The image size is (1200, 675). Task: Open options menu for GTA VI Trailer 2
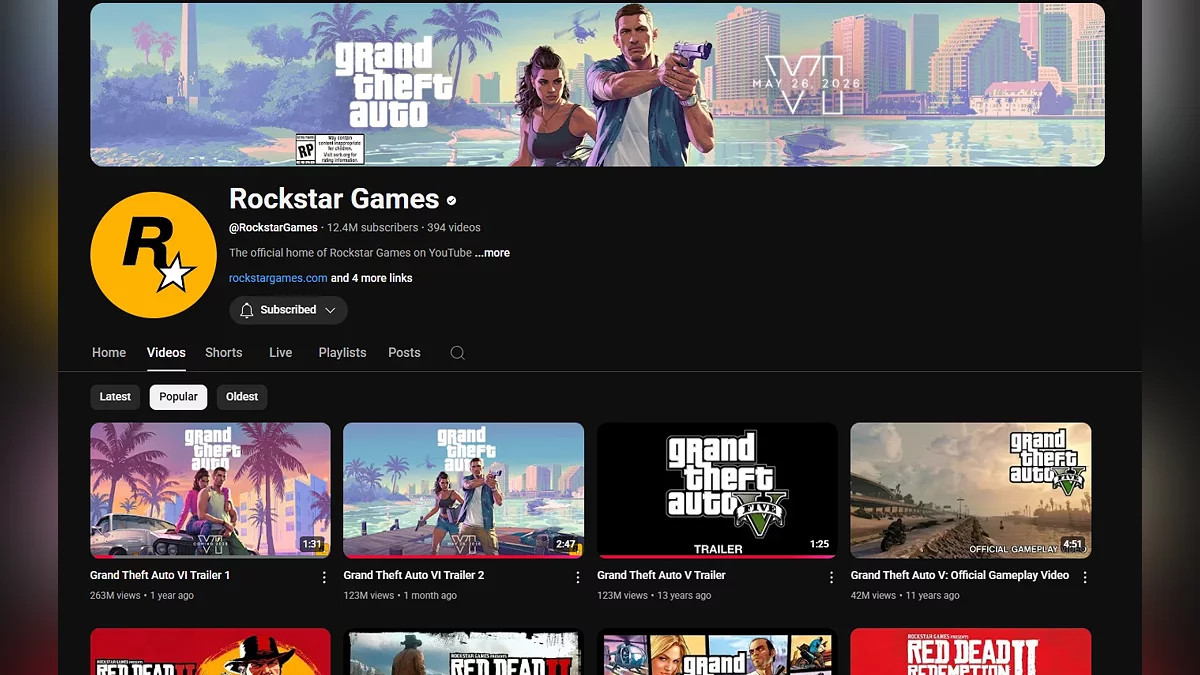(x=577, y=577)
